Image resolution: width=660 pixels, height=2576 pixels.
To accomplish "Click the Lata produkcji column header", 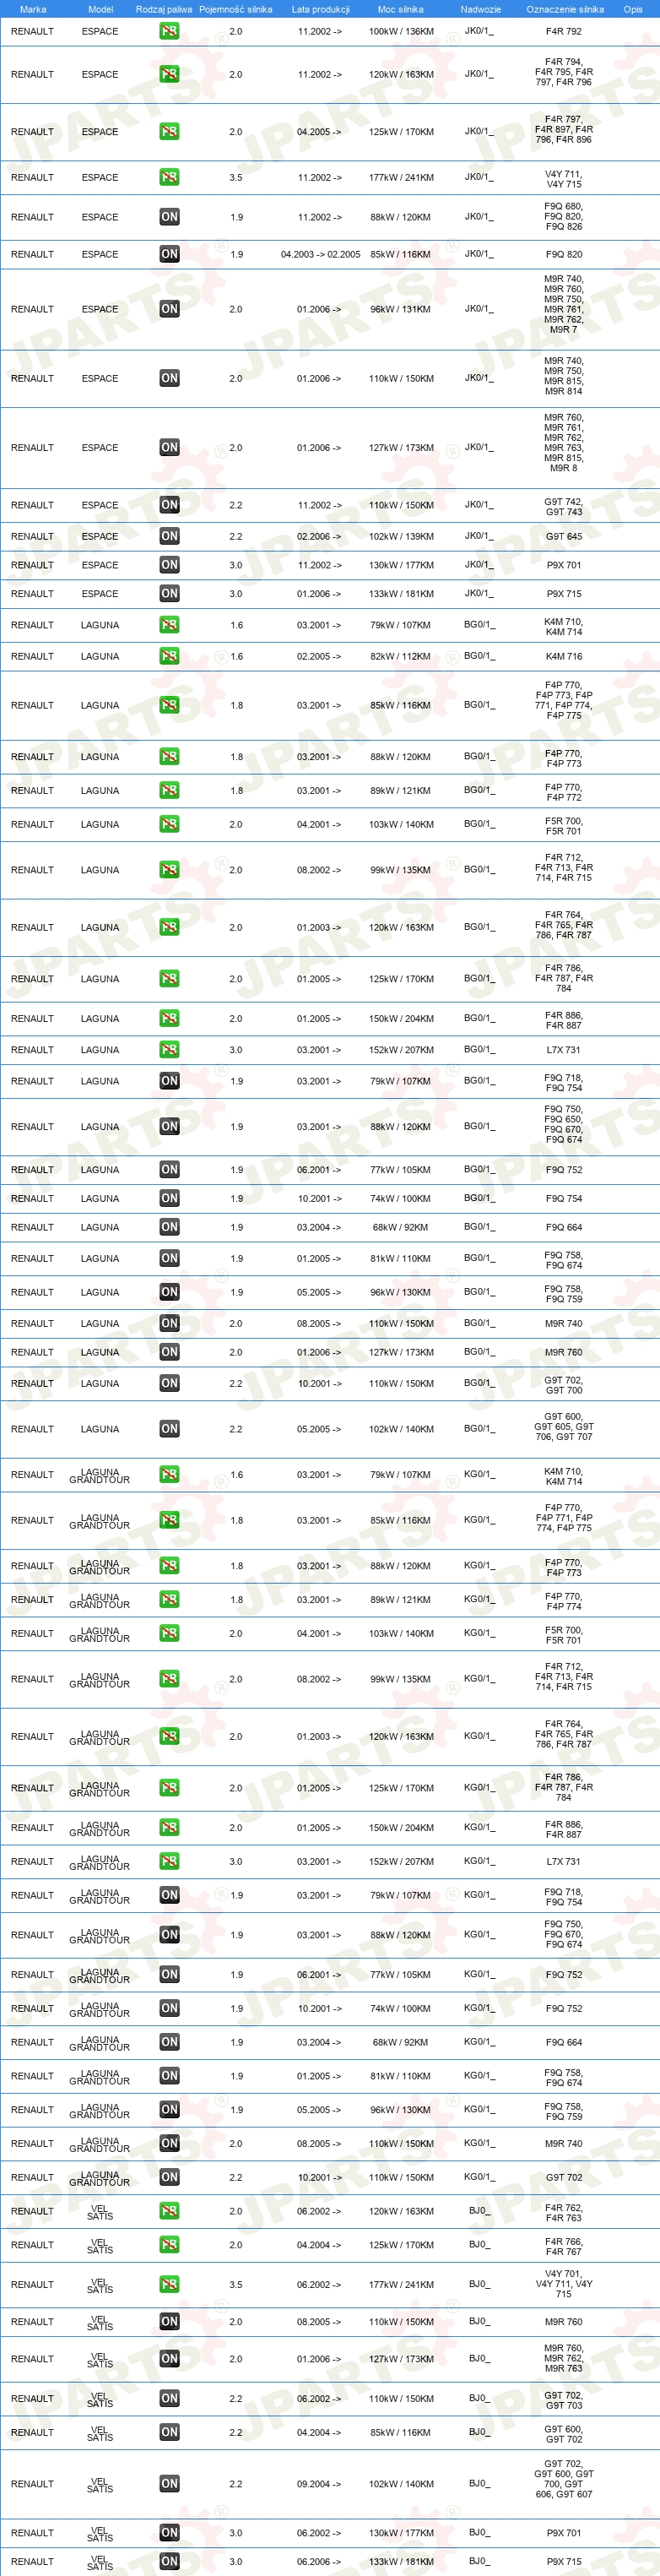I will 320,9.
